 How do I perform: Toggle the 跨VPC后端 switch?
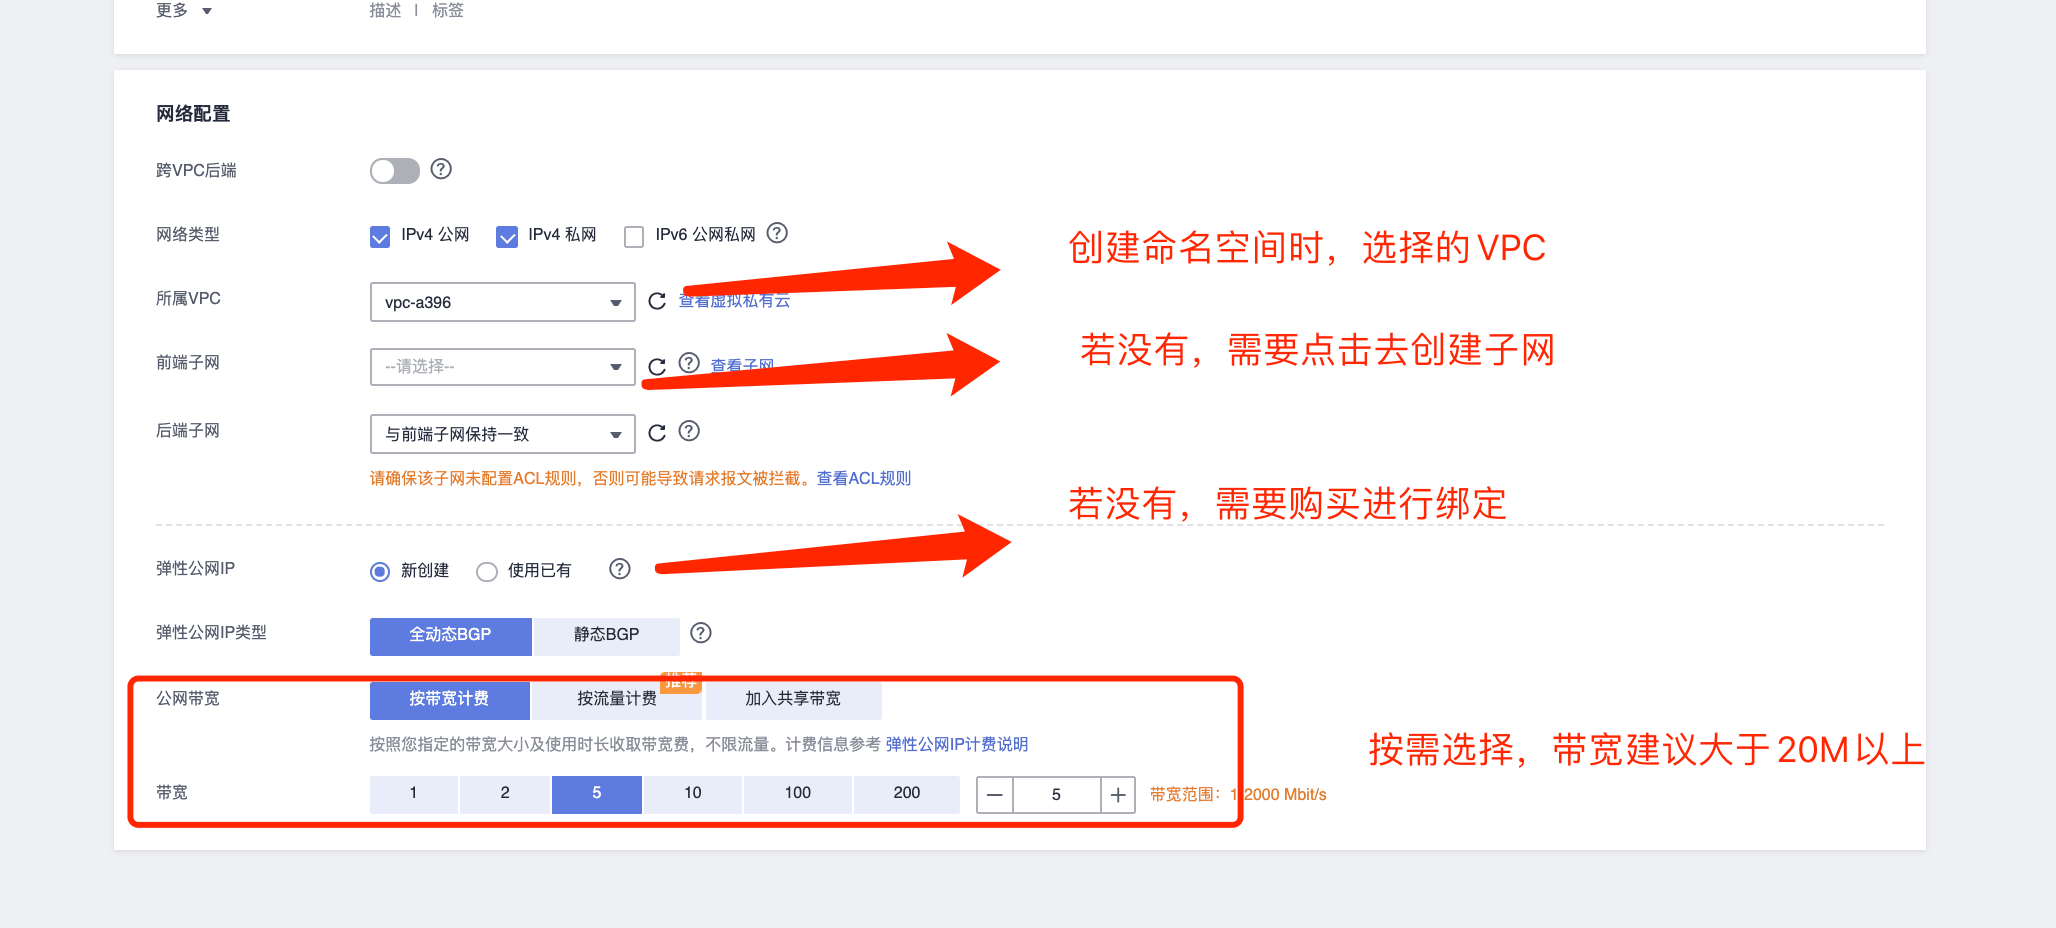tap(395, 170)
